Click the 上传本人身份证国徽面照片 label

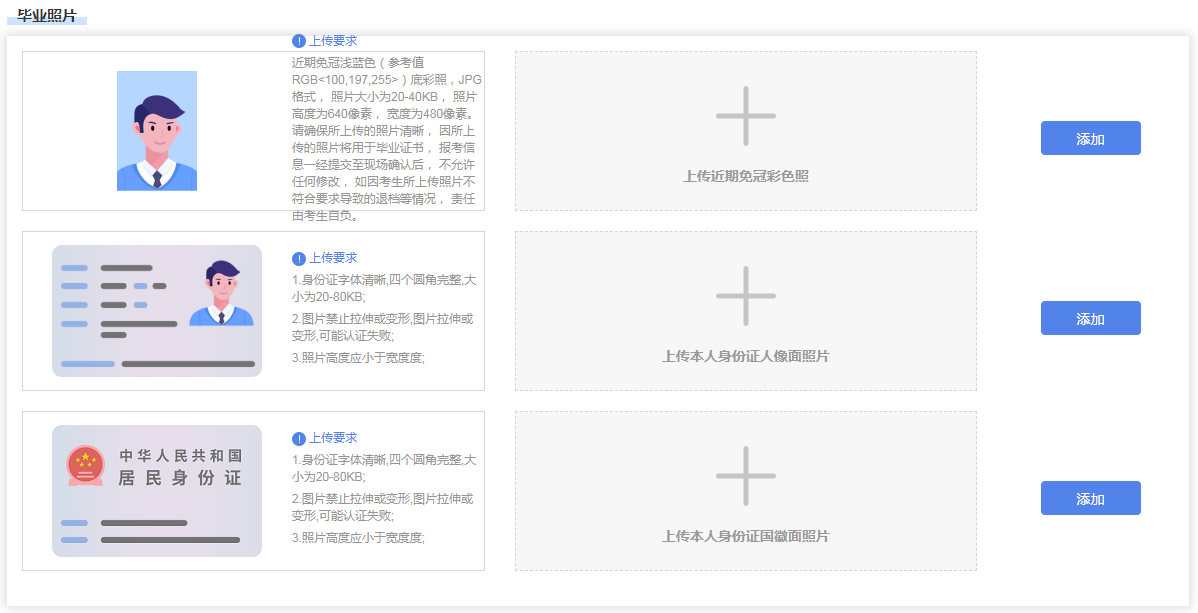coord(745,536)
